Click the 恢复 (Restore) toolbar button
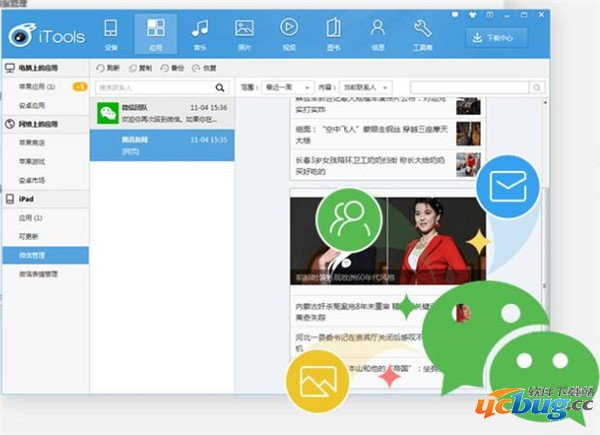Viewport: 600px width, 435px height. coord(204,67)
